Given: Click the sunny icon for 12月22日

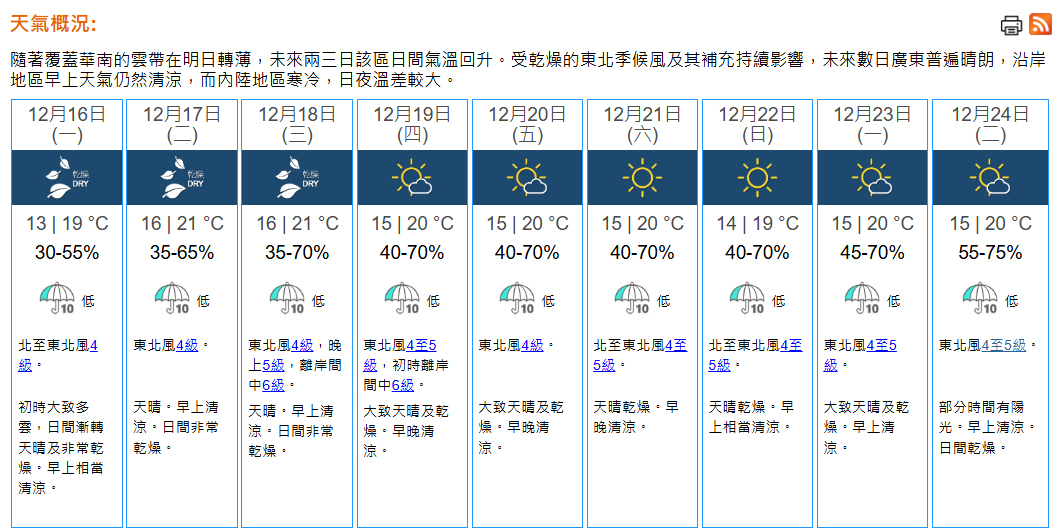Looking at the screenshot, I should click(x=757, y=178).
